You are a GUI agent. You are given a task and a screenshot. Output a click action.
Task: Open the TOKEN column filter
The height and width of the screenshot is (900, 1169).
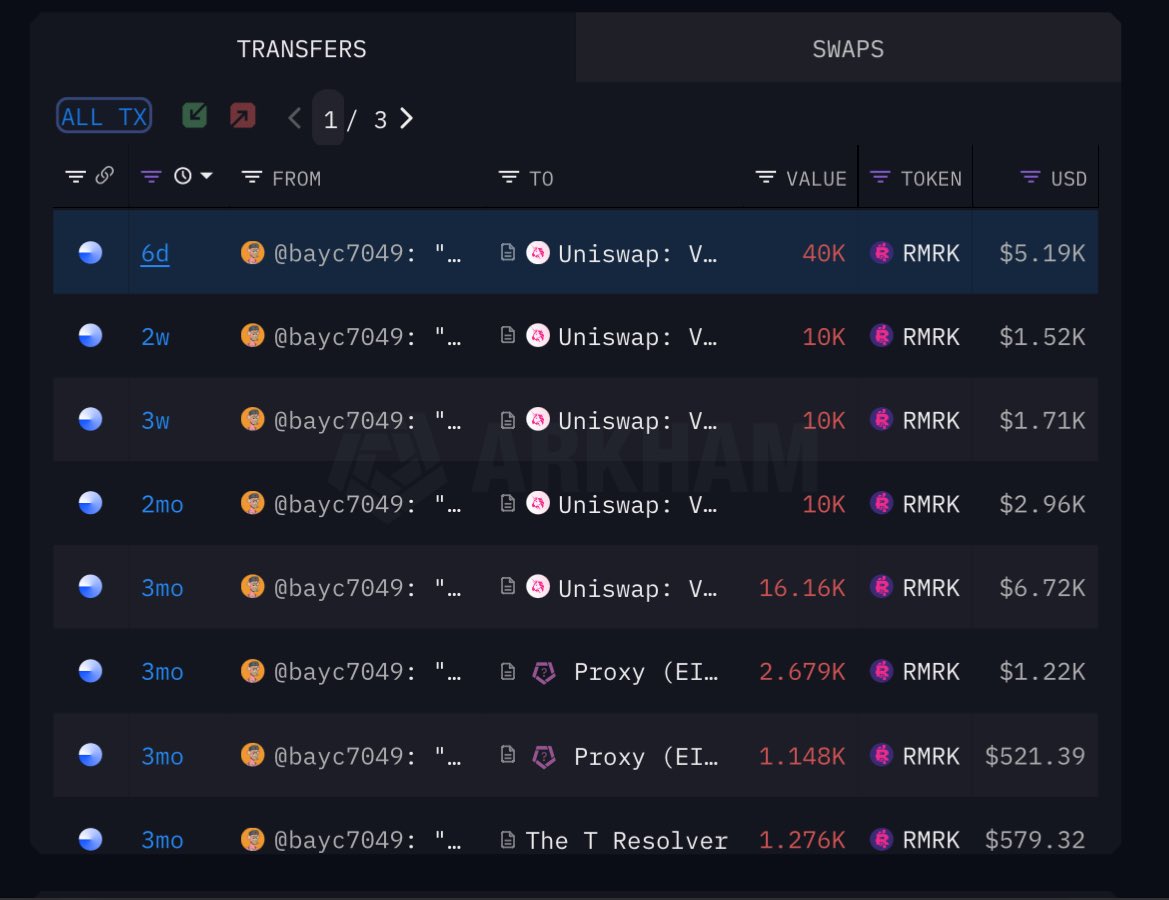(880, 177)
